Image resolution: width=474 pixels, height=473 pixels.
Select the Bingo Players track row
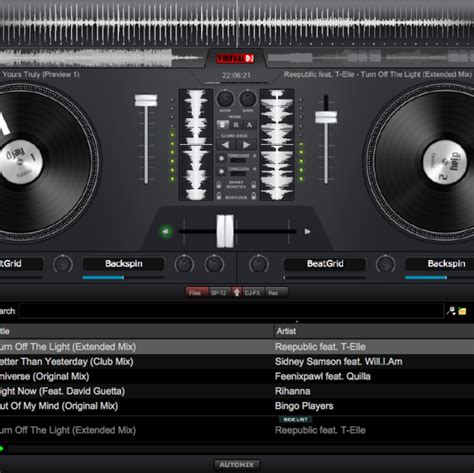tap(237, 406)
